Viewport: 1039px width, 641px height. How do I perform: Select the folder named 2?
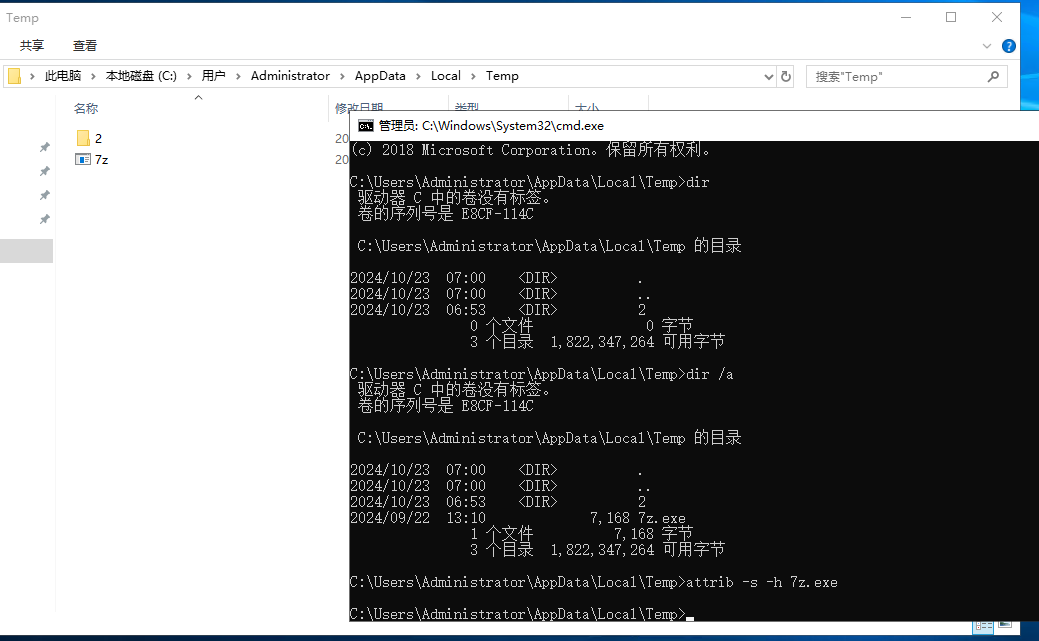click(x=89, y=138)
